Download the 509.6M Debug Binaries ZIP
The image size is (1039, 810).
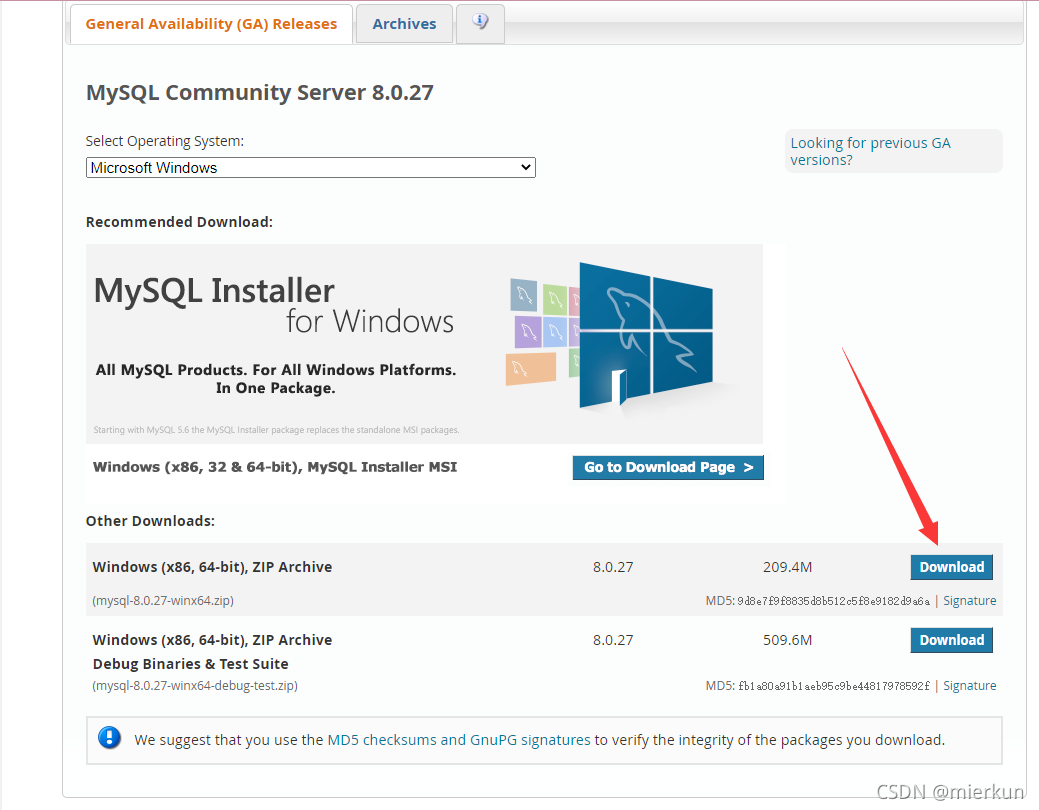click(x=952, y=640)
